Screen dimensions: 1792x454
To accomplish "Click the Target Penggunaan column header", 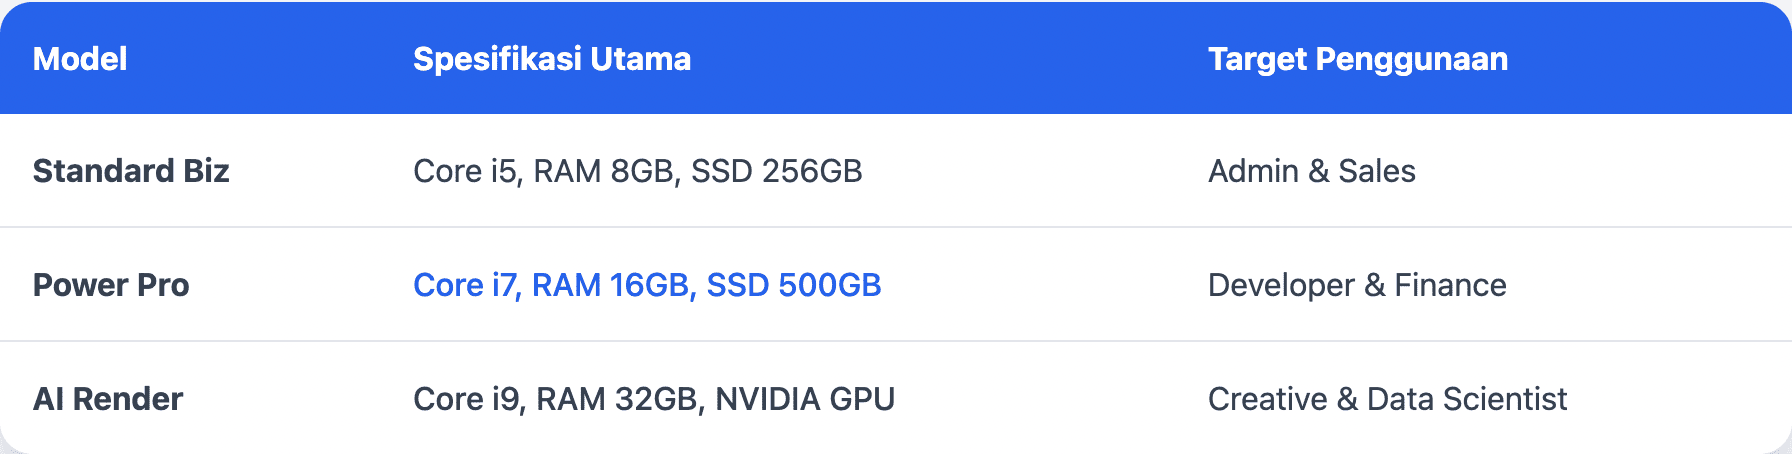I will pyautogui.click(x=1358, y=59).
